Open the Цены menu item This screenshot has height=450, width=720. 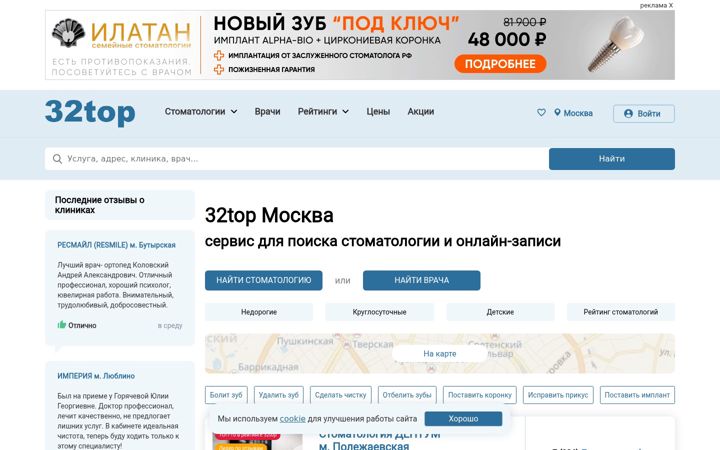(x=378, y=112)
